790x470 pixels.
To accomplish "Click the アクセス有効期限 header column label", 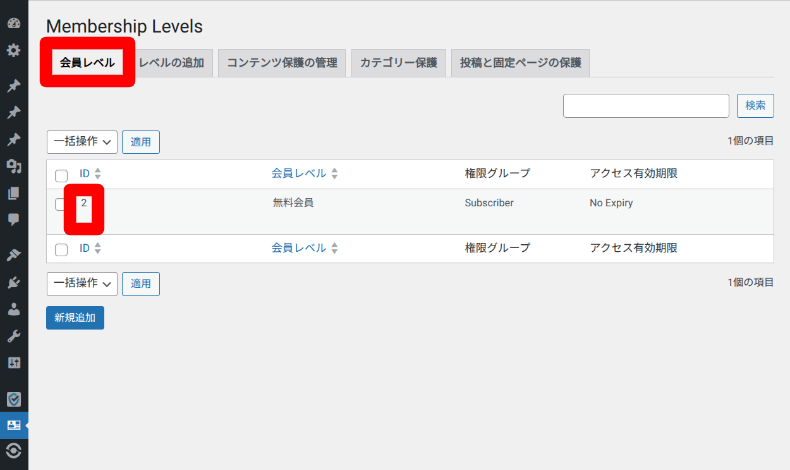I will click(633, 173).
